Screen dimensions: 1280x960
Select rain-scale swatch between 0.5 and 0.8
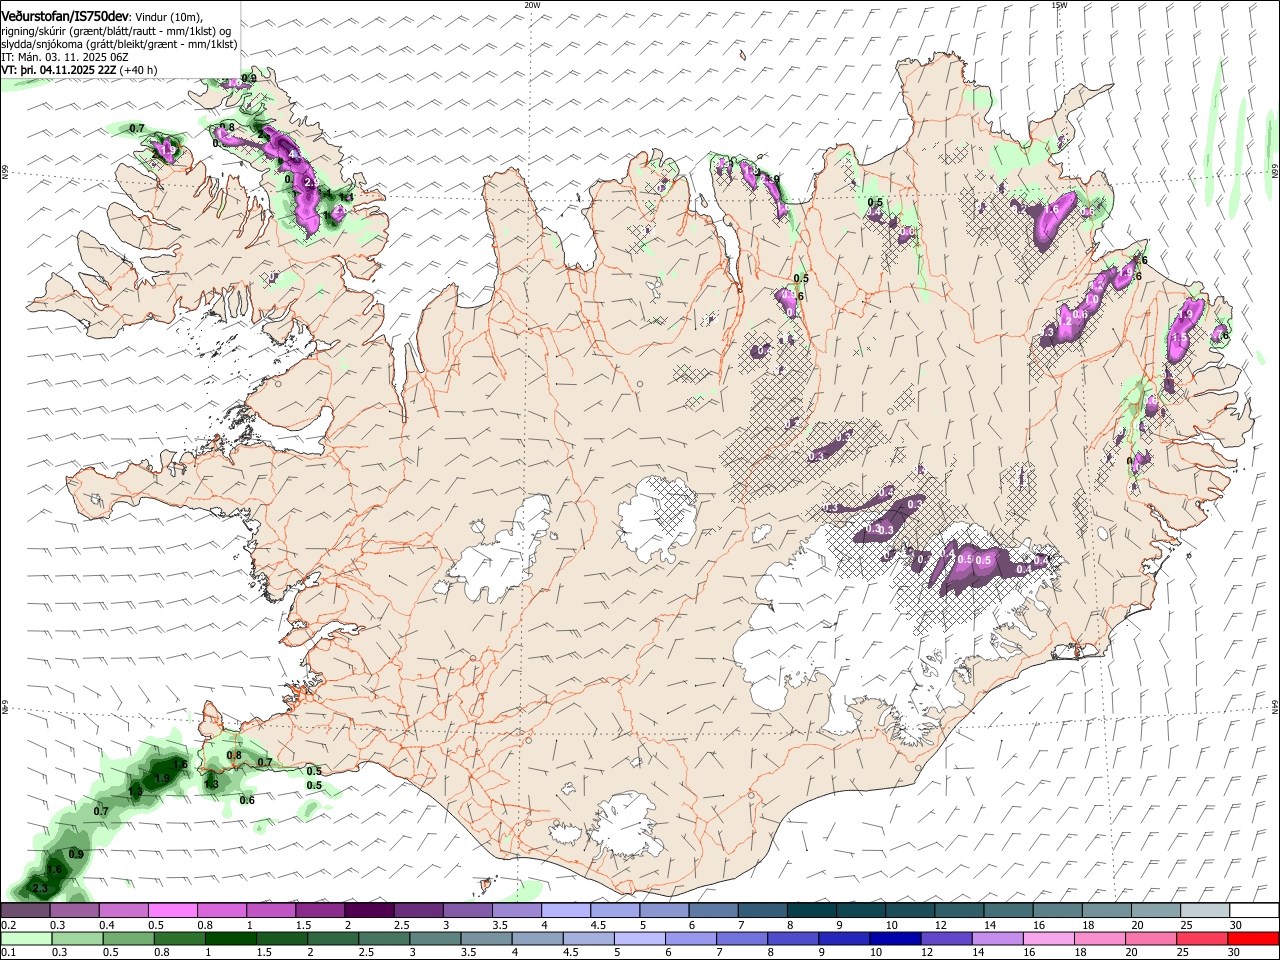[x=127, y=938]
